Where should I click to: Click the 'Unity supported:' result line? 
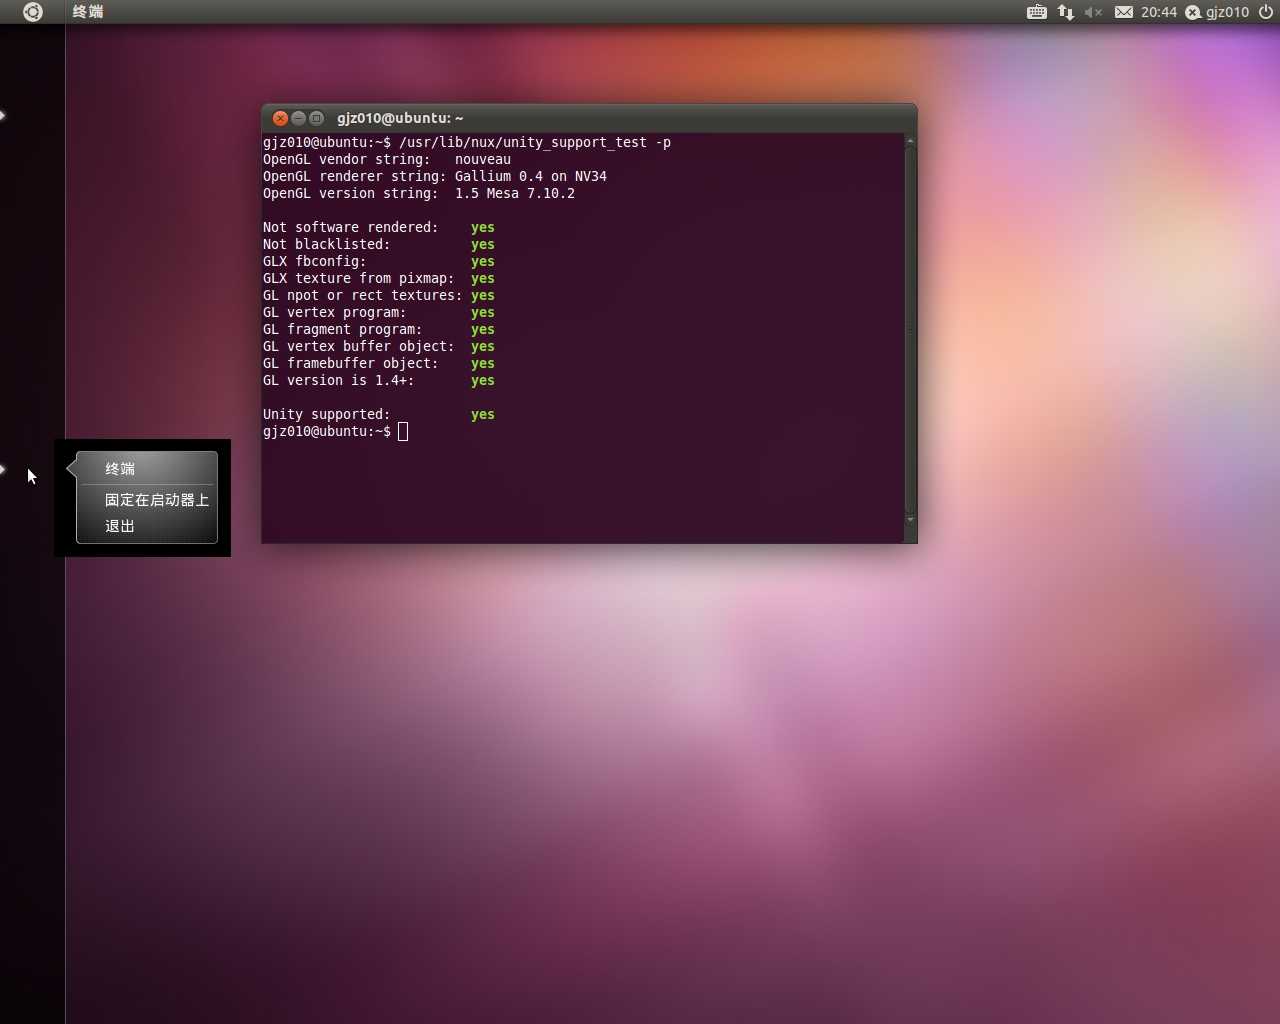(x=379, y=415)
